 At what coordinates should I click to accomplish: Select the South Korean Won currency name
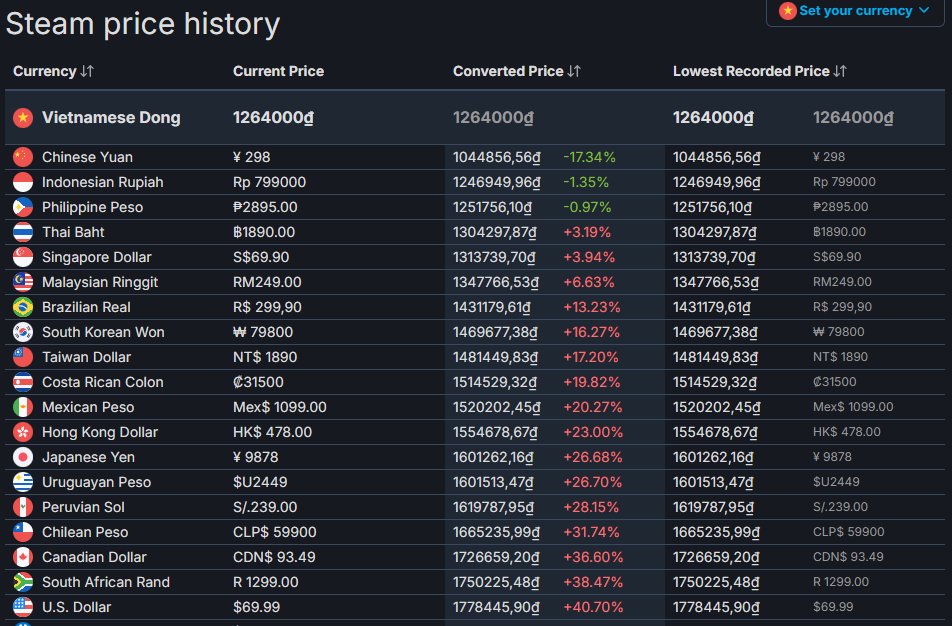[103, 332]
